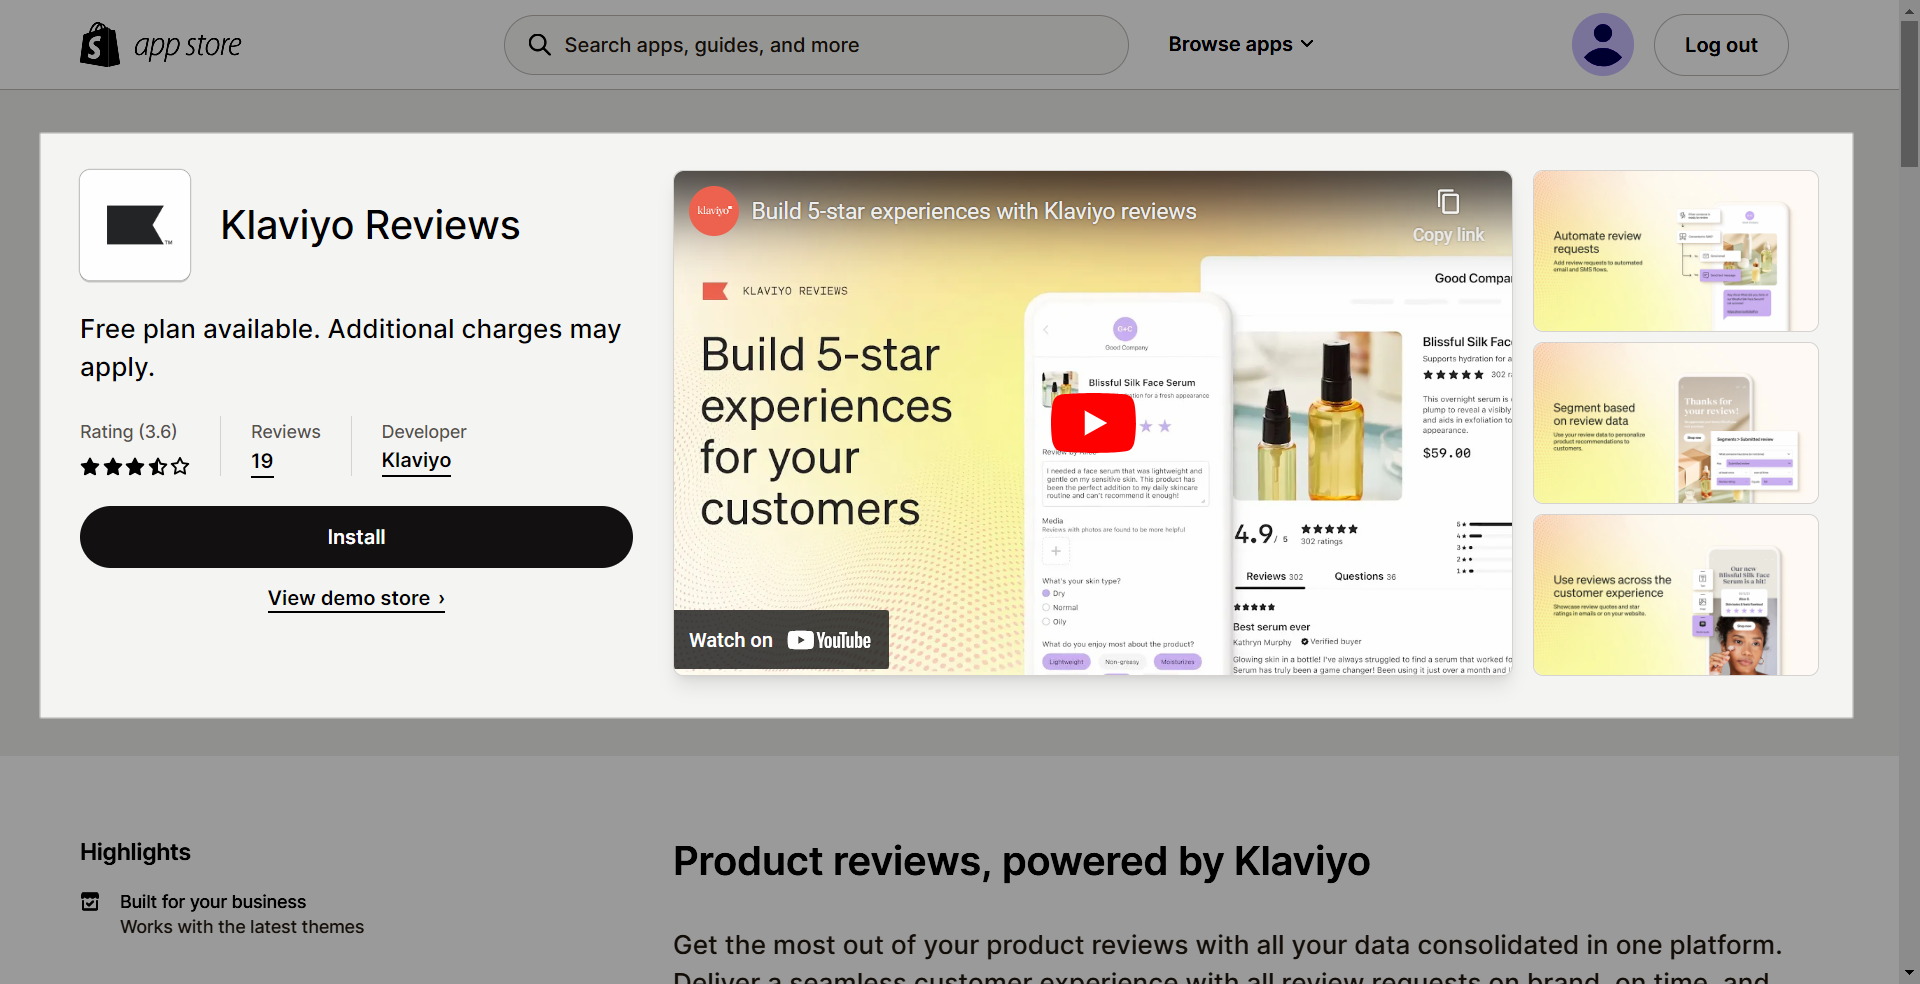Open the Segment based on review data thumbnail

pyautogui.click(x=1675, y=423)
